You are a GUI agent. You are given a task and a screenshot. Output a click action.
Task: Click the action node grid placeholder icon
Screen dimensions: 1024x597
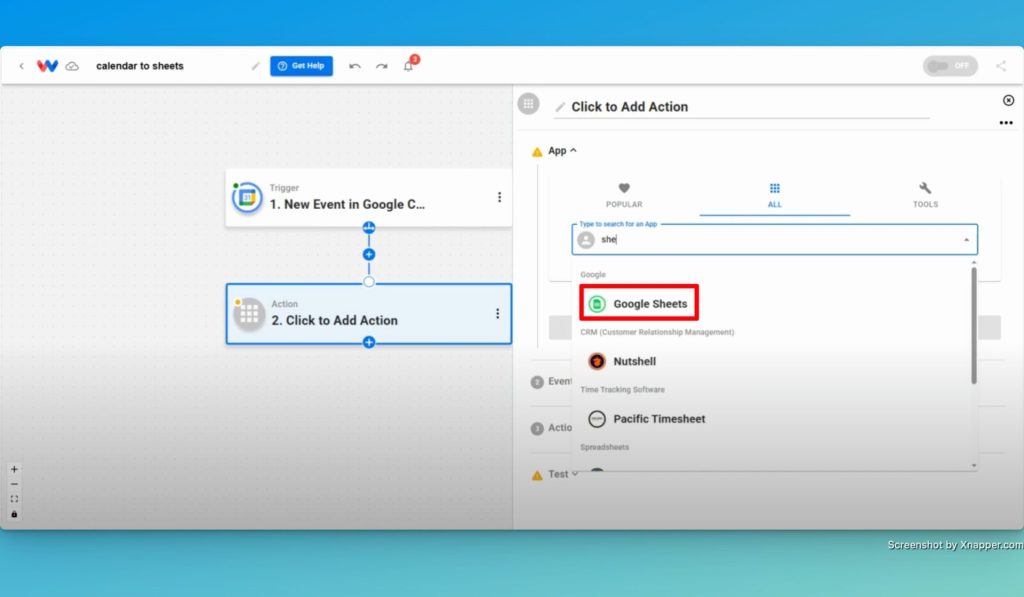click(249, 314)
